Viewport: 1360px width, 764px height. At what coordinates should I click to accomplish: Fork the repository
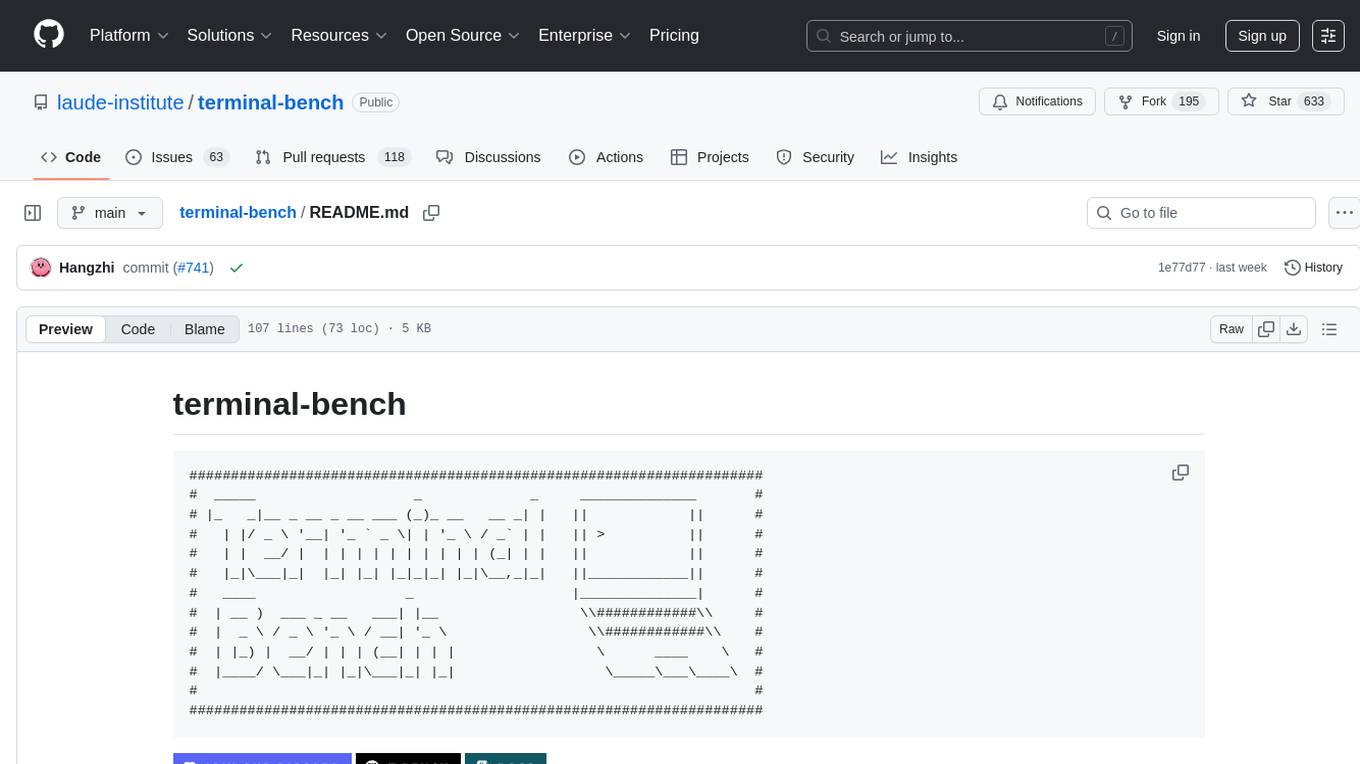pyautogui.click(x=1161, y=102)
